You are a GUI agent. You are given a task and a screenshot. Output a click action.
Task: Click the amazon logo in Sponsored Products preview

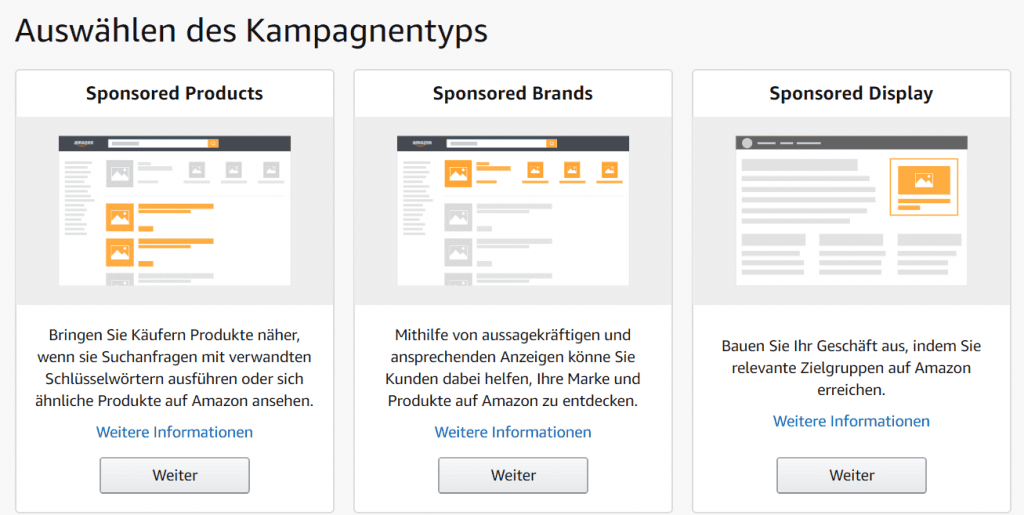84,144
